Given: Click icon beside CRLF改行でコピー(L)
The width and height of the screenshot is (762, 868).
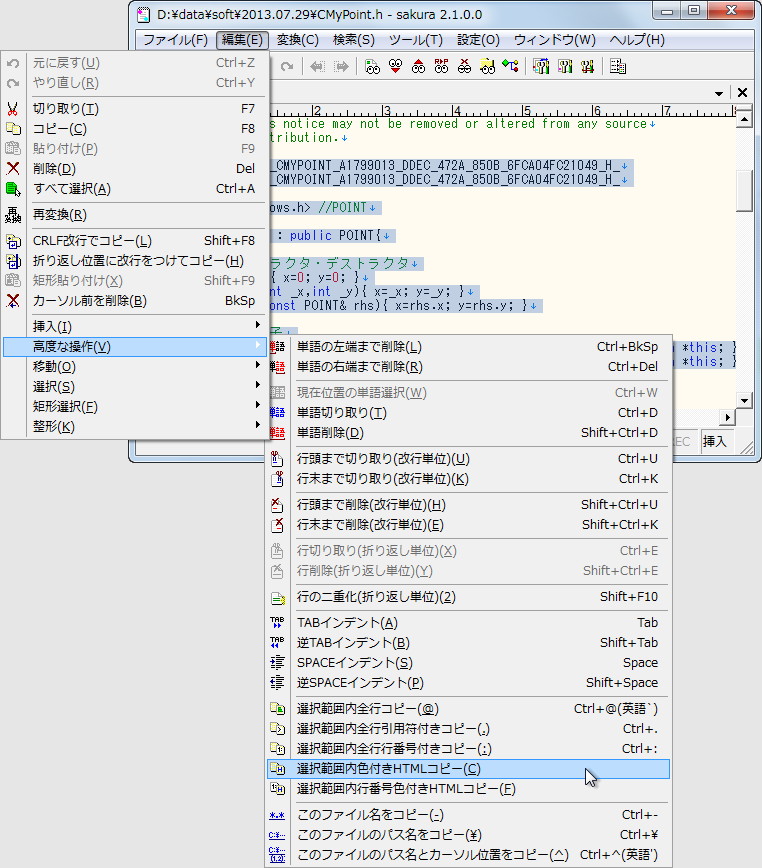Looking at the screenshot, I should [13, 241].
